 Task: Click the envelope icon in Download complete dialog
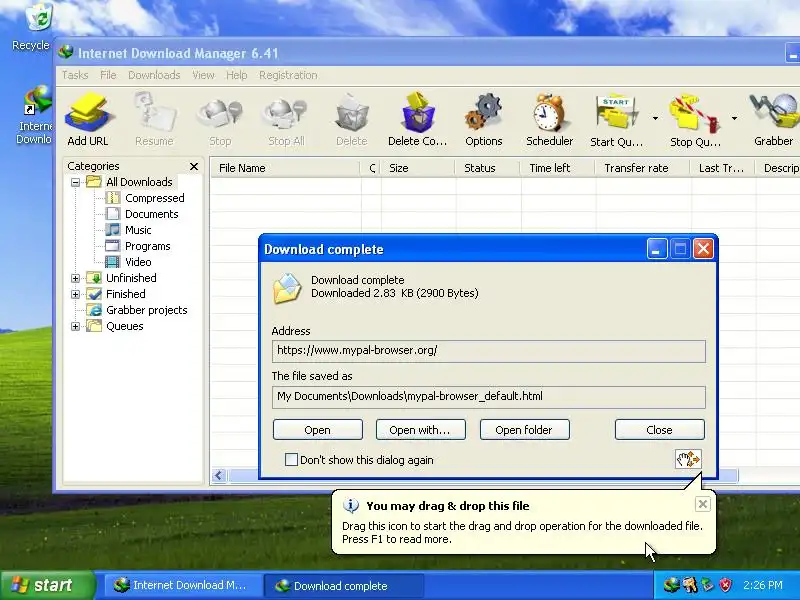click(287, 288)
